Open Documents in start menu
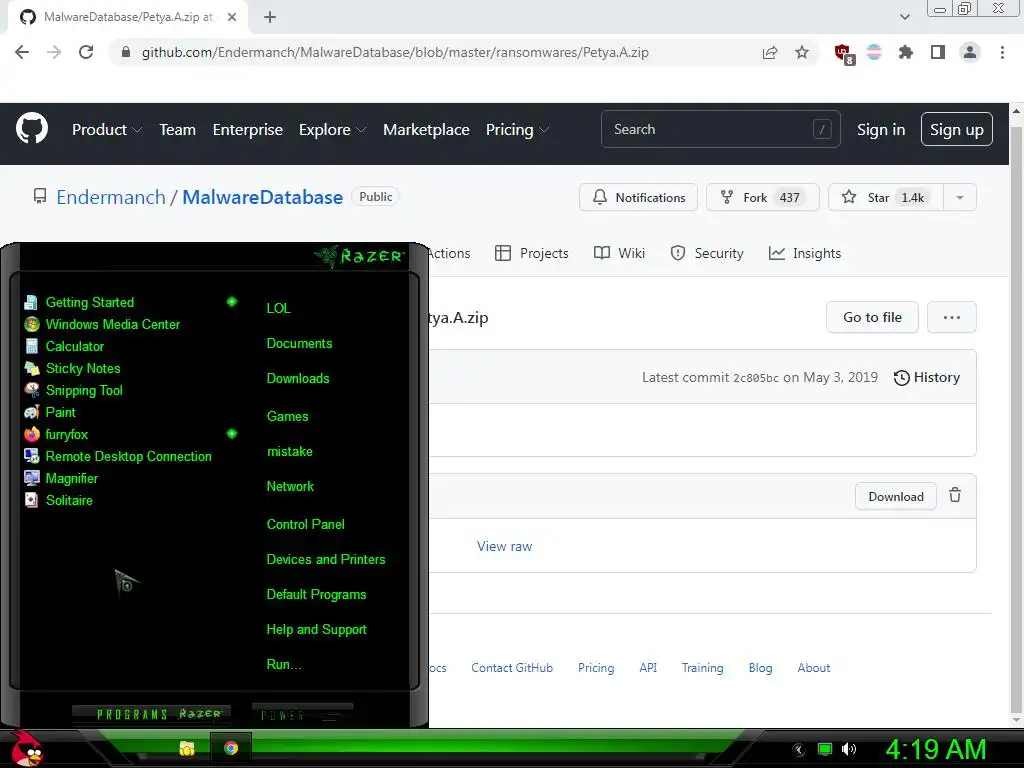1024x768 pixels. 299,344
